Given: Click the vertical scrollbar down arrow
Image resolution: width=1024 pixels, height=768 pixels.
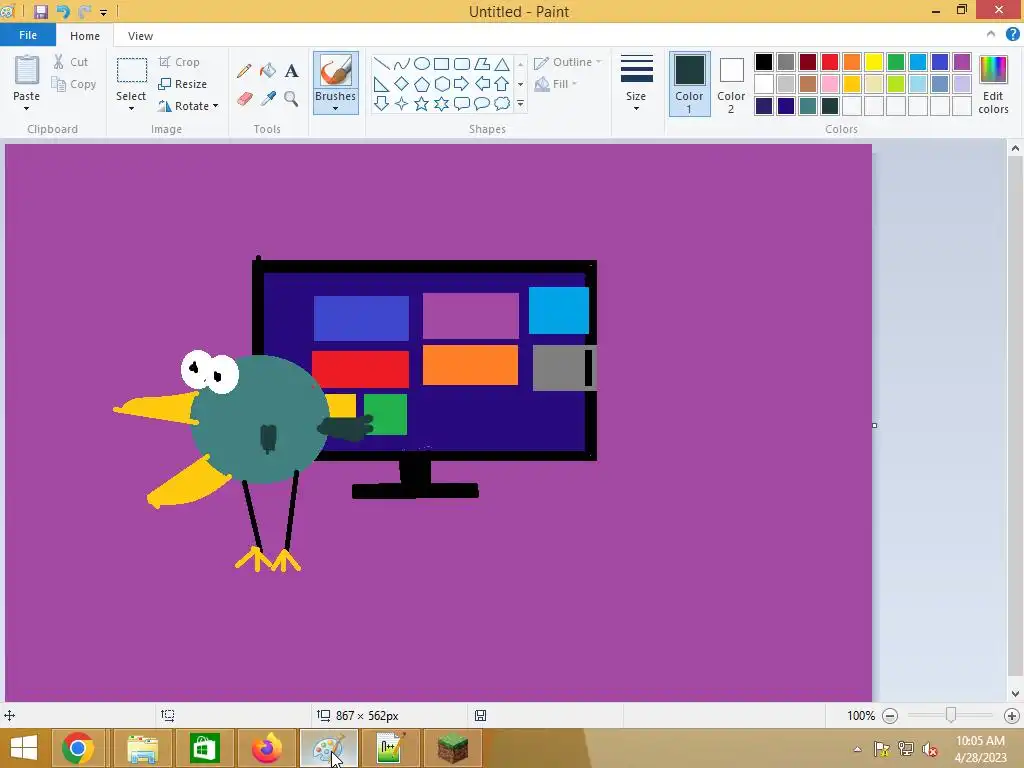Looking at the screenshot, I should [1015, 694].
